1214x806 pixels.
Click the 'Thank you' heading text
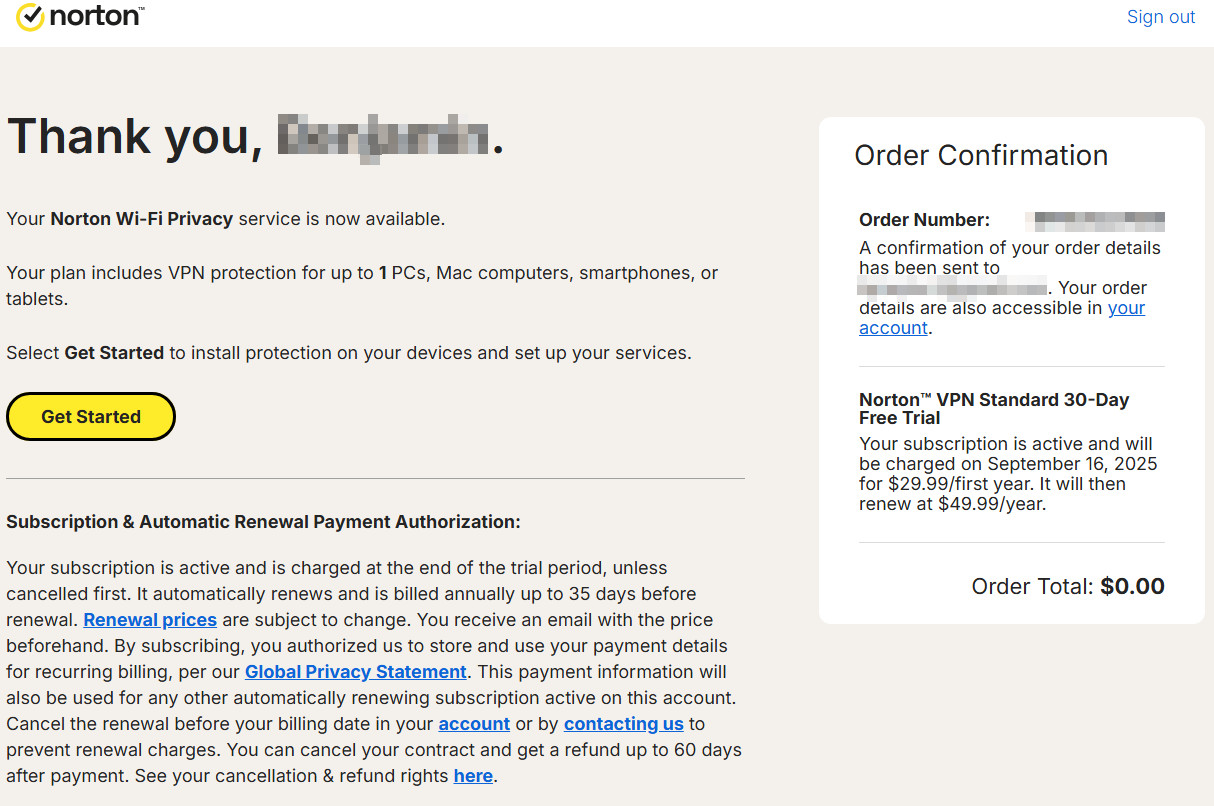tap(135, 137)
